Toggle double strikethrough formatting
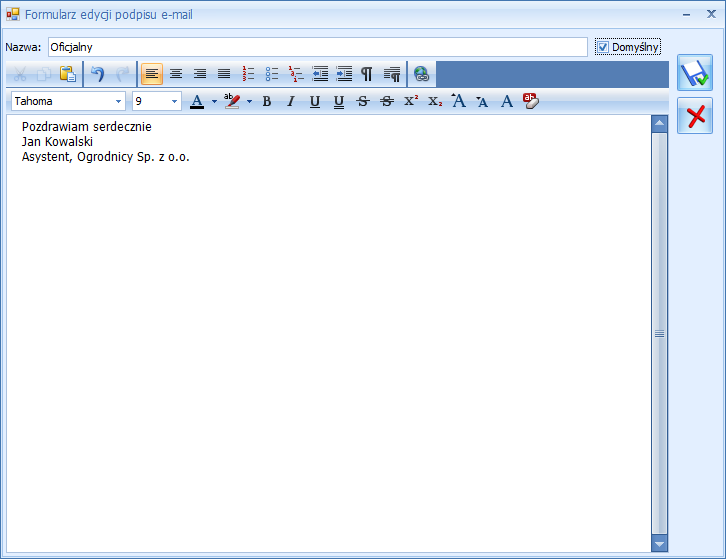Screen dimensions: 726x559 coord(387,101)
